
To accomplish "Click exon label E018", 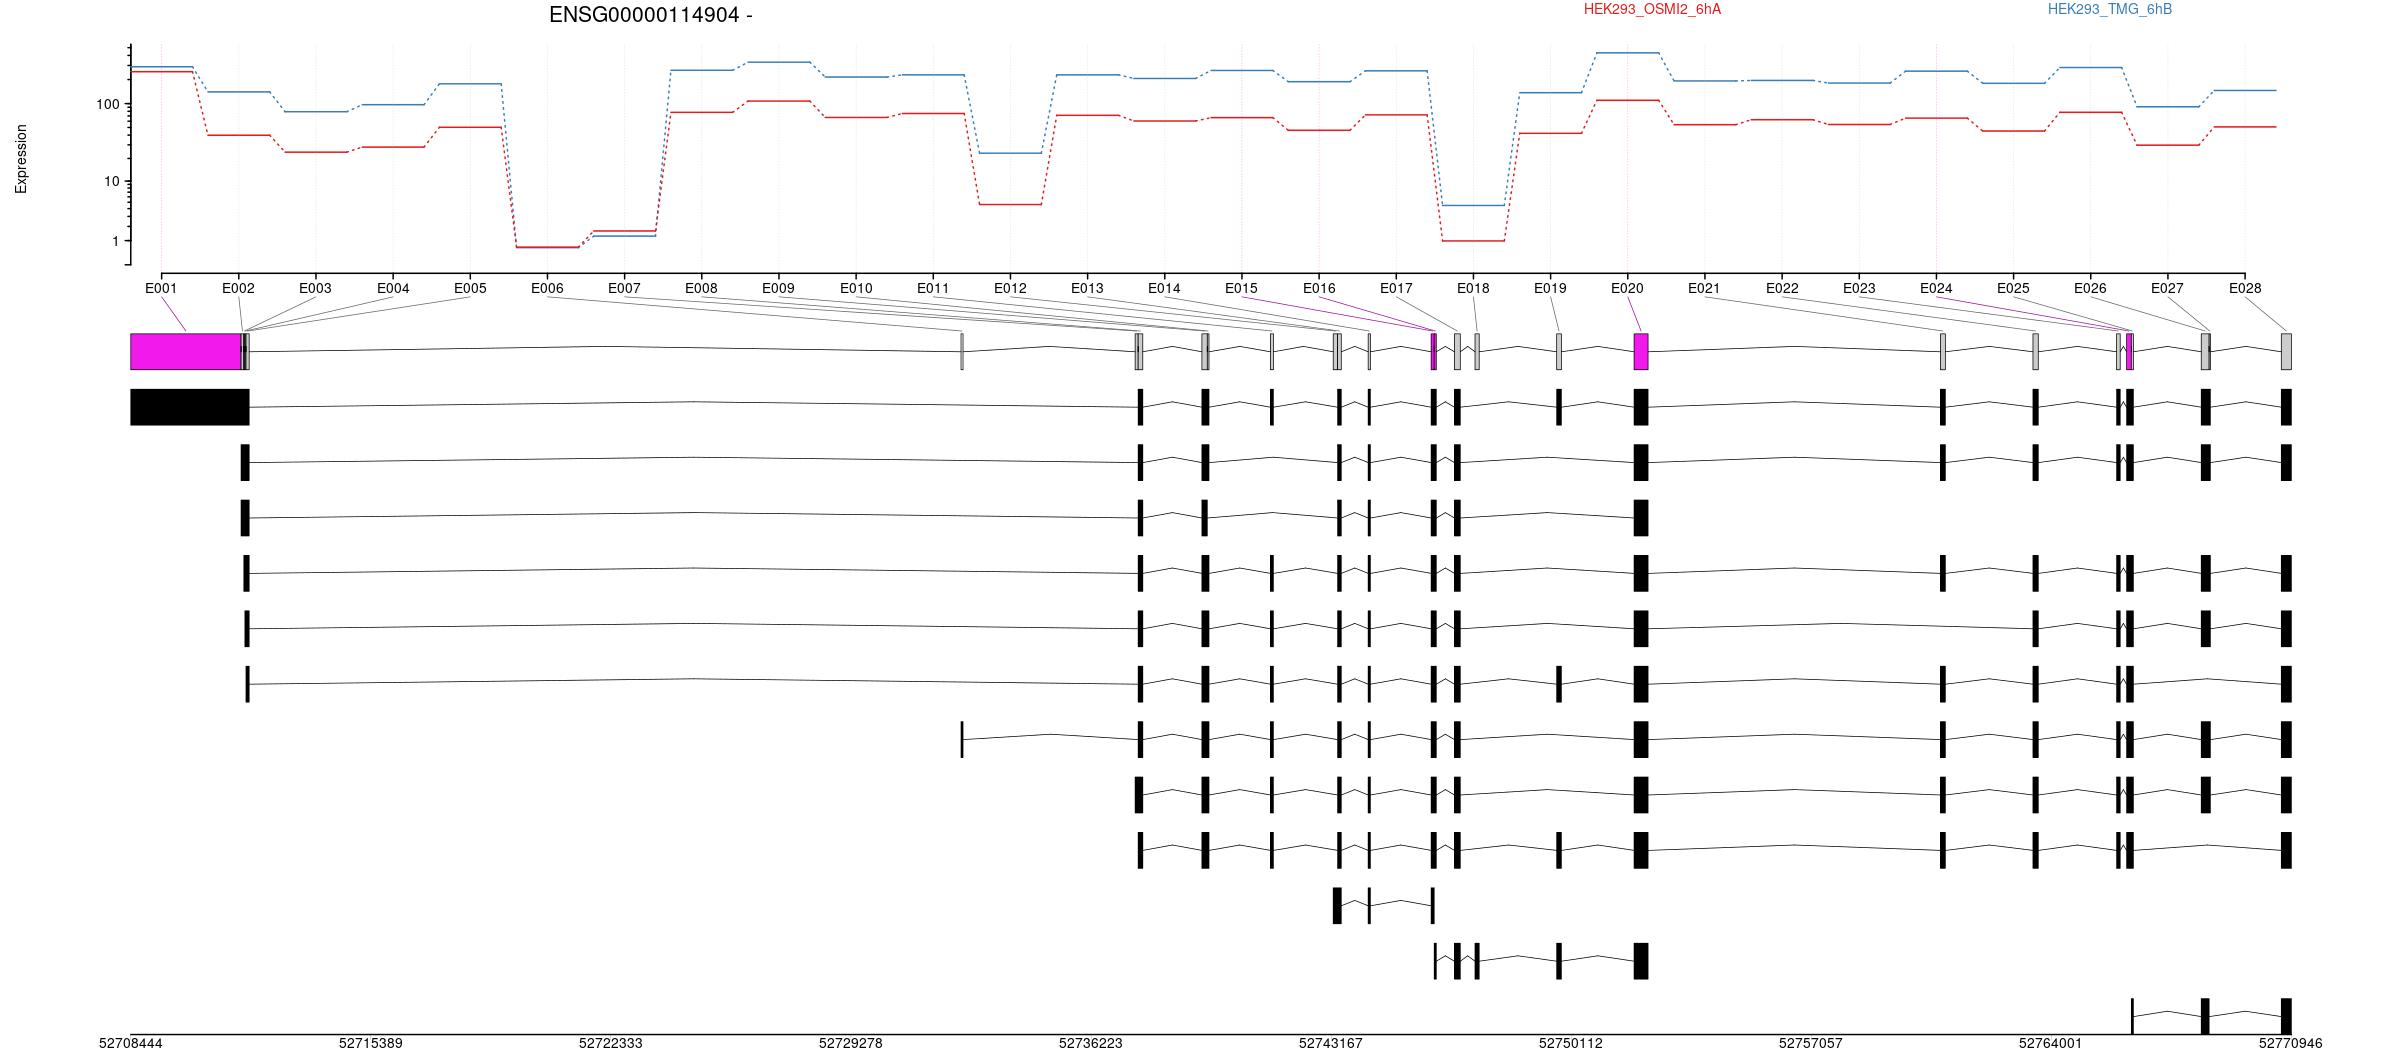I will tap(1473, 288).
